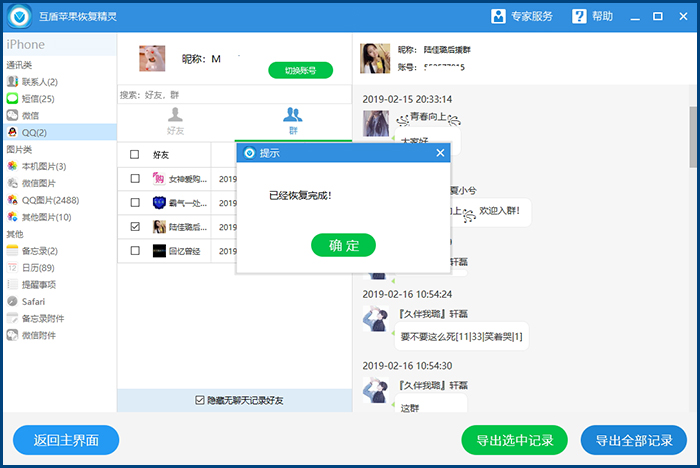
Task: Click timestamp 2019-02-16 10:54:30
Action: click(407, 366)
